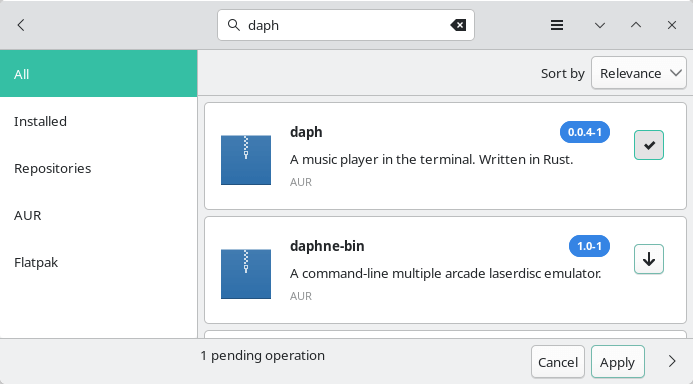Click the search magnifier icon
The image size is (693, 384).
click(234, 25)
